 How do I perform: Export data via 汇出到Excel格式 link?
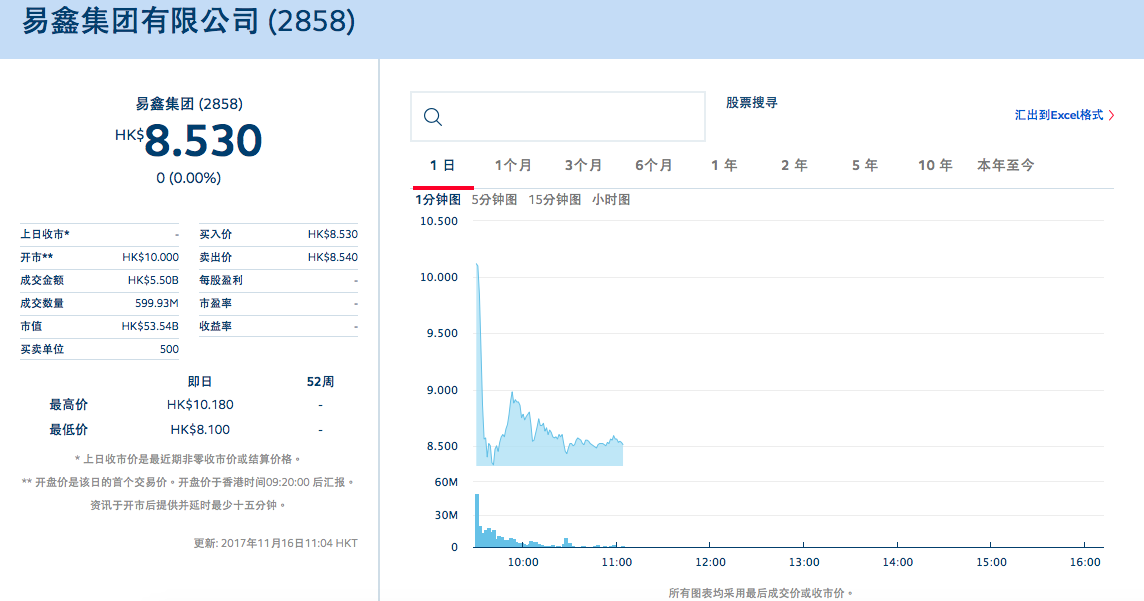1059,115
